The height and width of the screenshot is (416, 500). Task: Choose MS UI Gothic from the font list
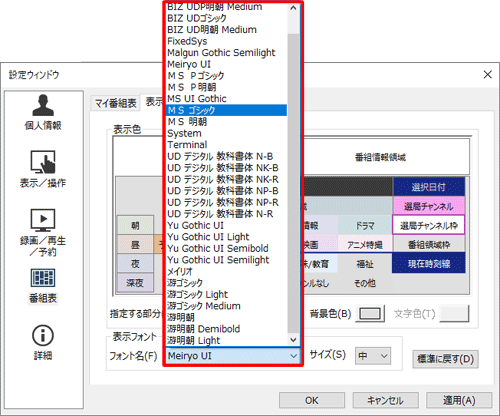tap(226, 98)
